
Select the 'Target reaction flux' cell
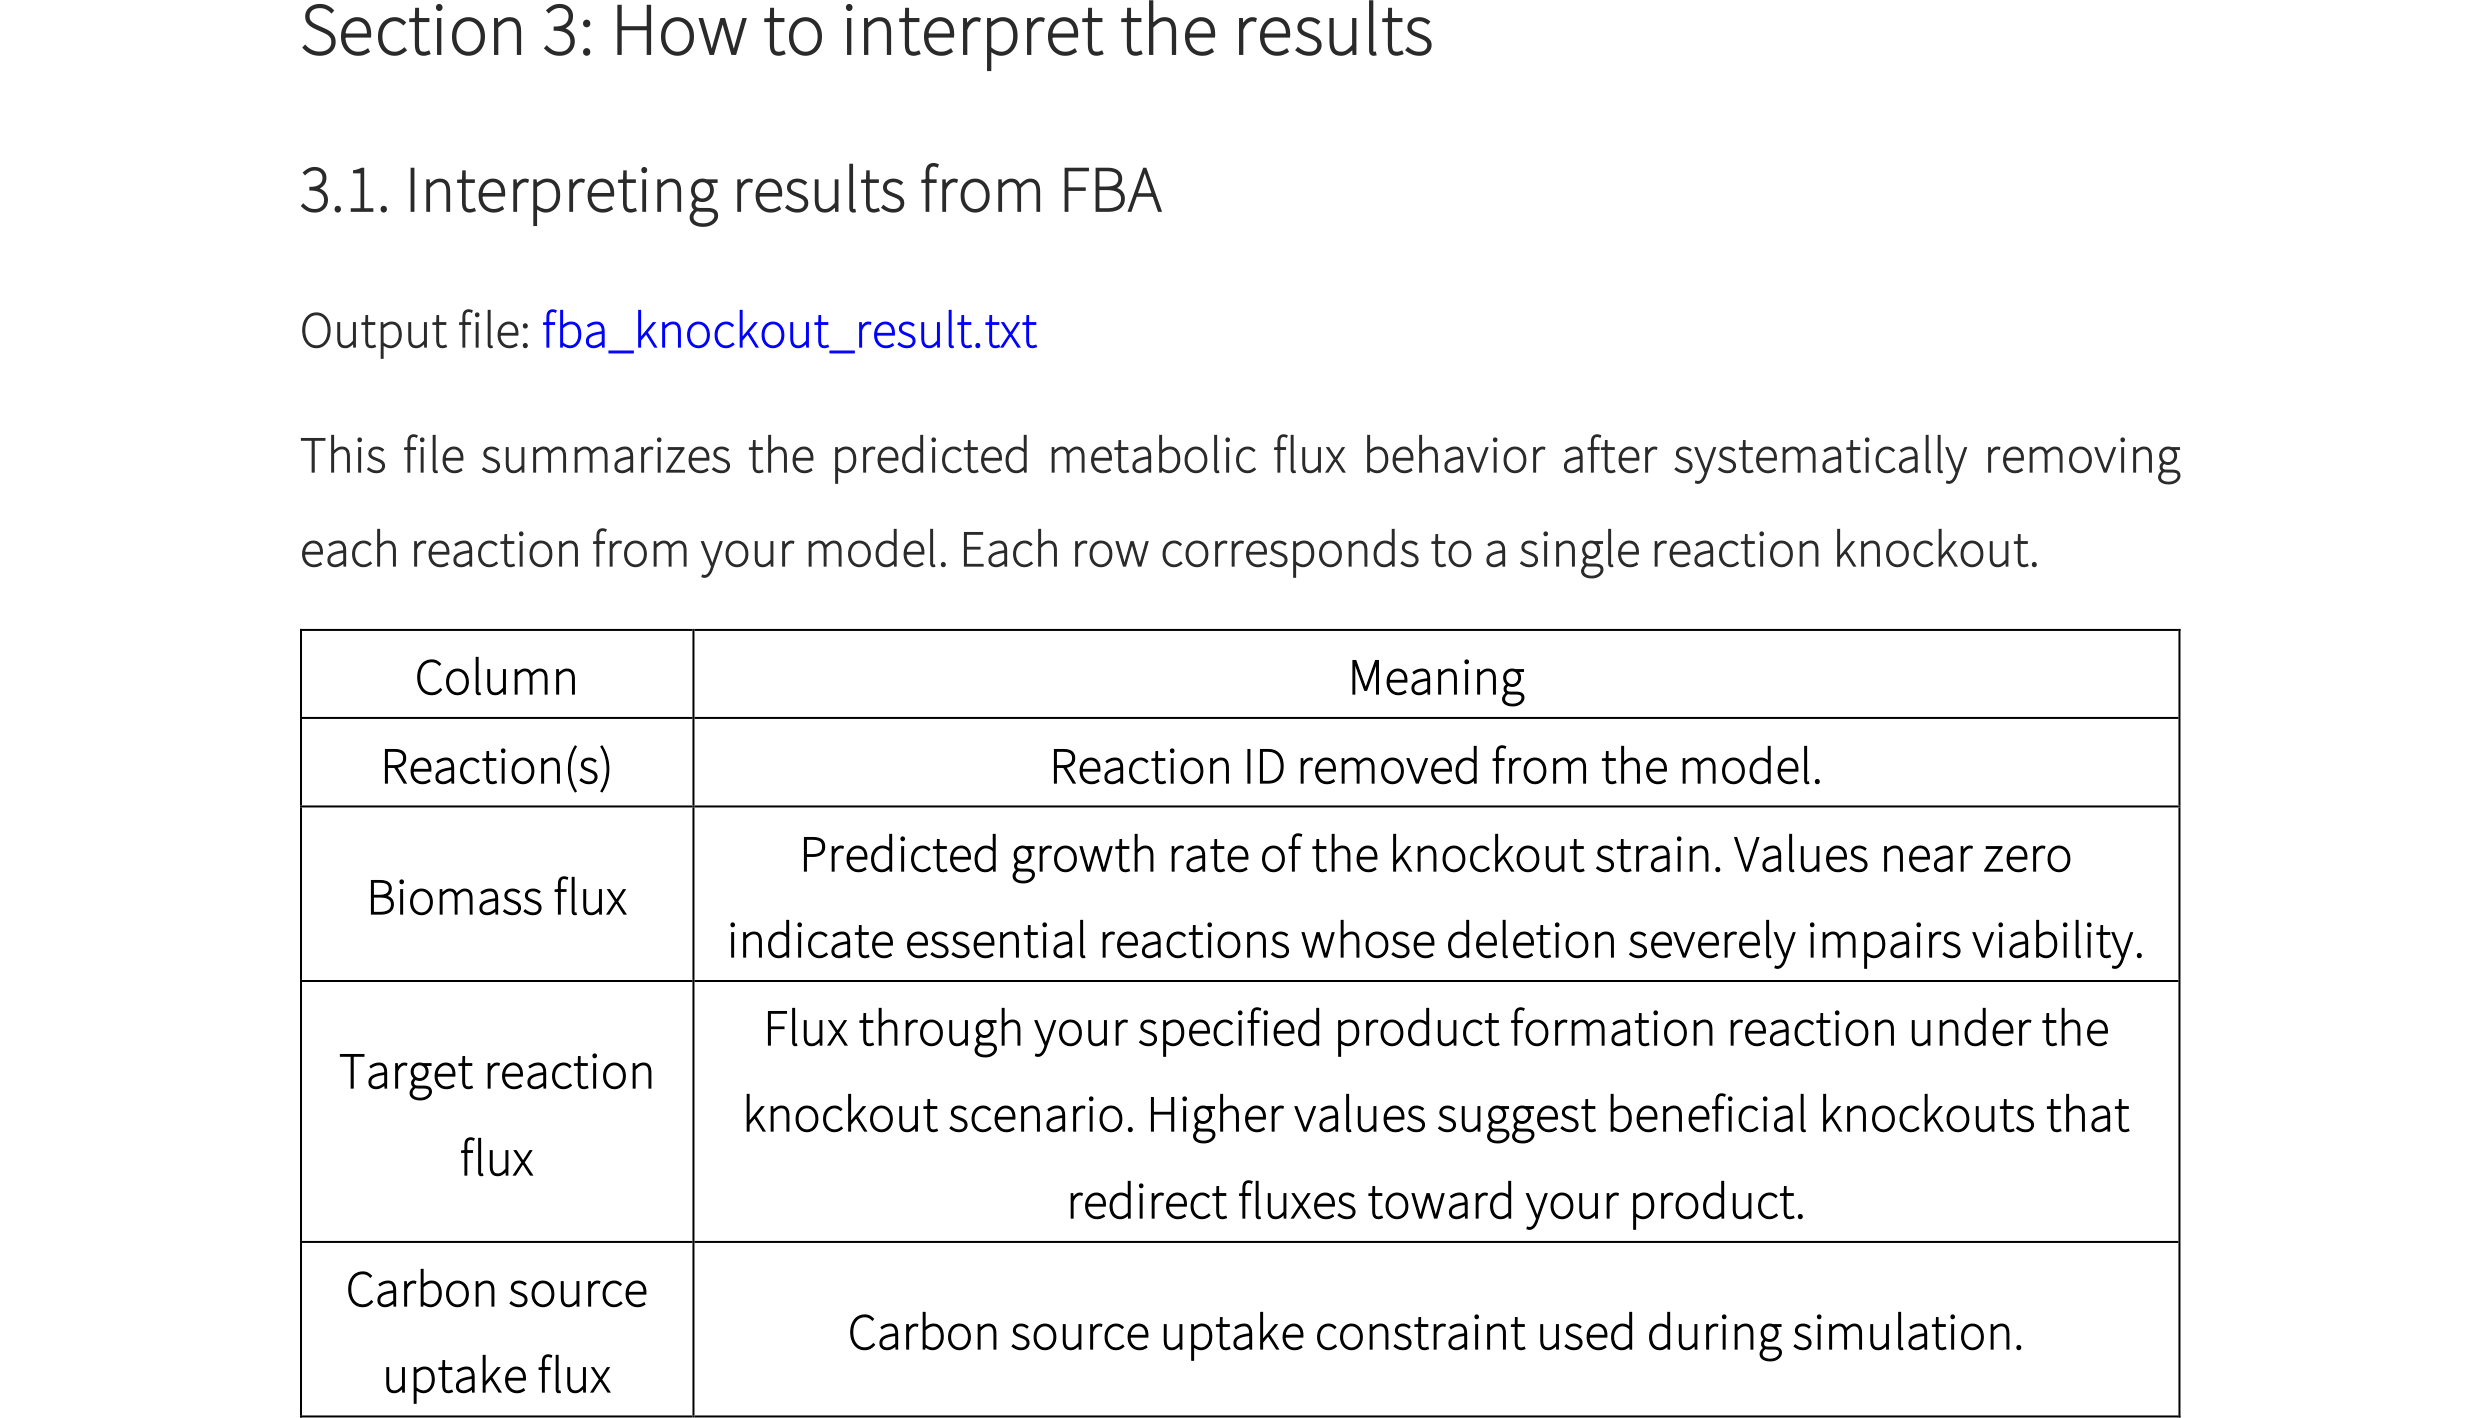tap(496, 1114)
